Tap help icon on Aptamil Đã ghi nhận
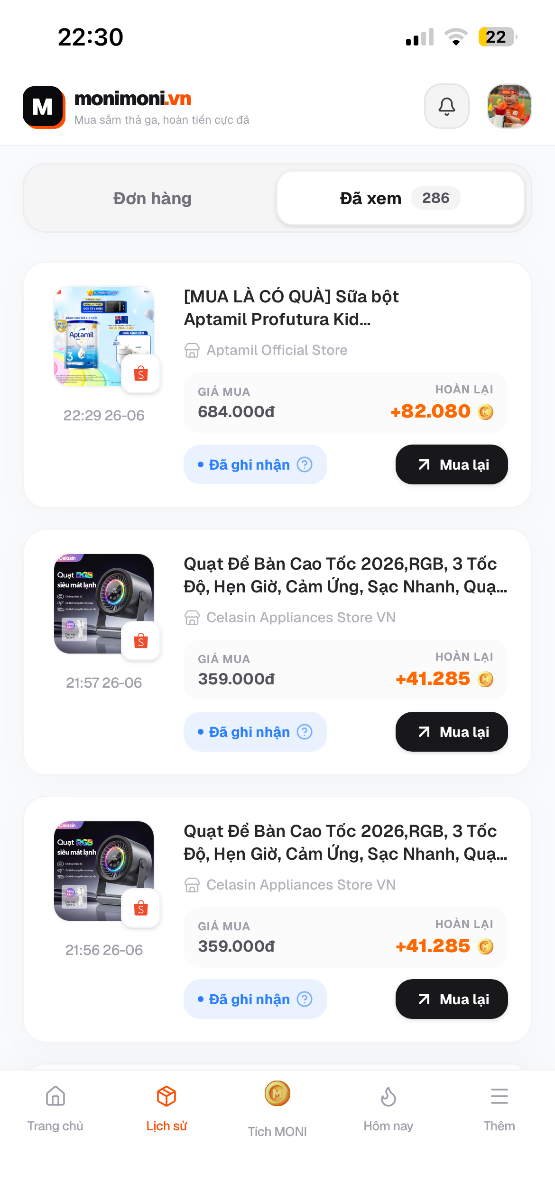 [x=305, y=465]
